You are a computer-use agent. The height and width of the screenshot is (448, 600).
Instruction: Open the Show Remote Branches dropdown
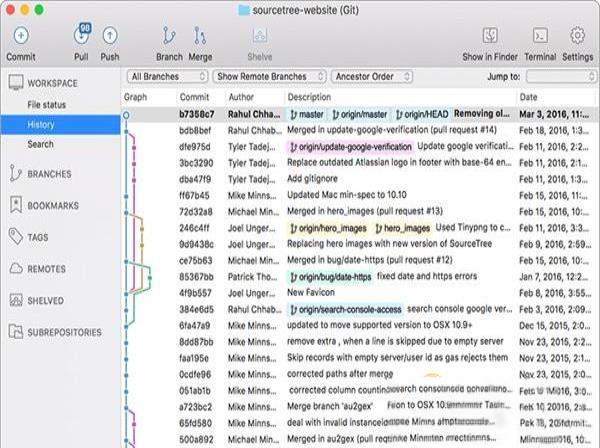click(269, 77)
